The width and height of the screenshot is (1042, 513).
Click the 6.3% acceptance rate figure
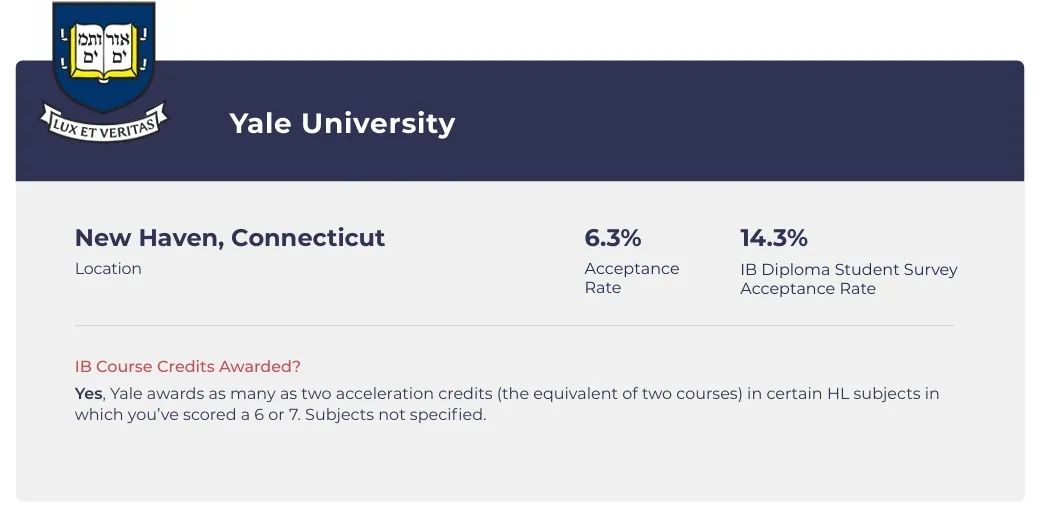tap(613, 238)
